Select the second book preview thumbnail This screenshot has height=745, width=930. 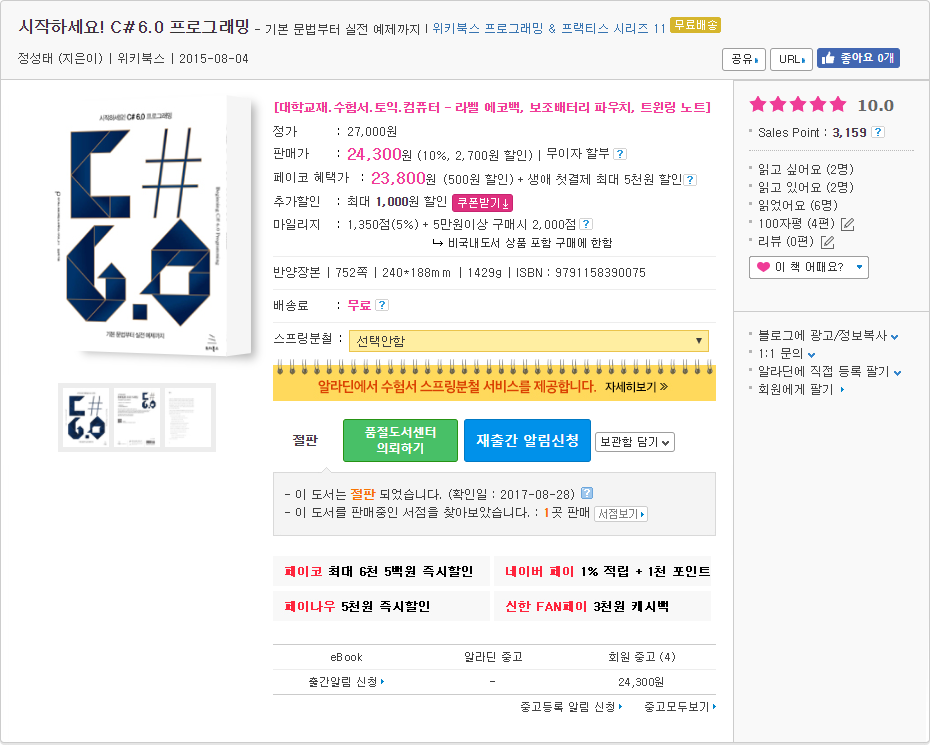coord(137,416)
